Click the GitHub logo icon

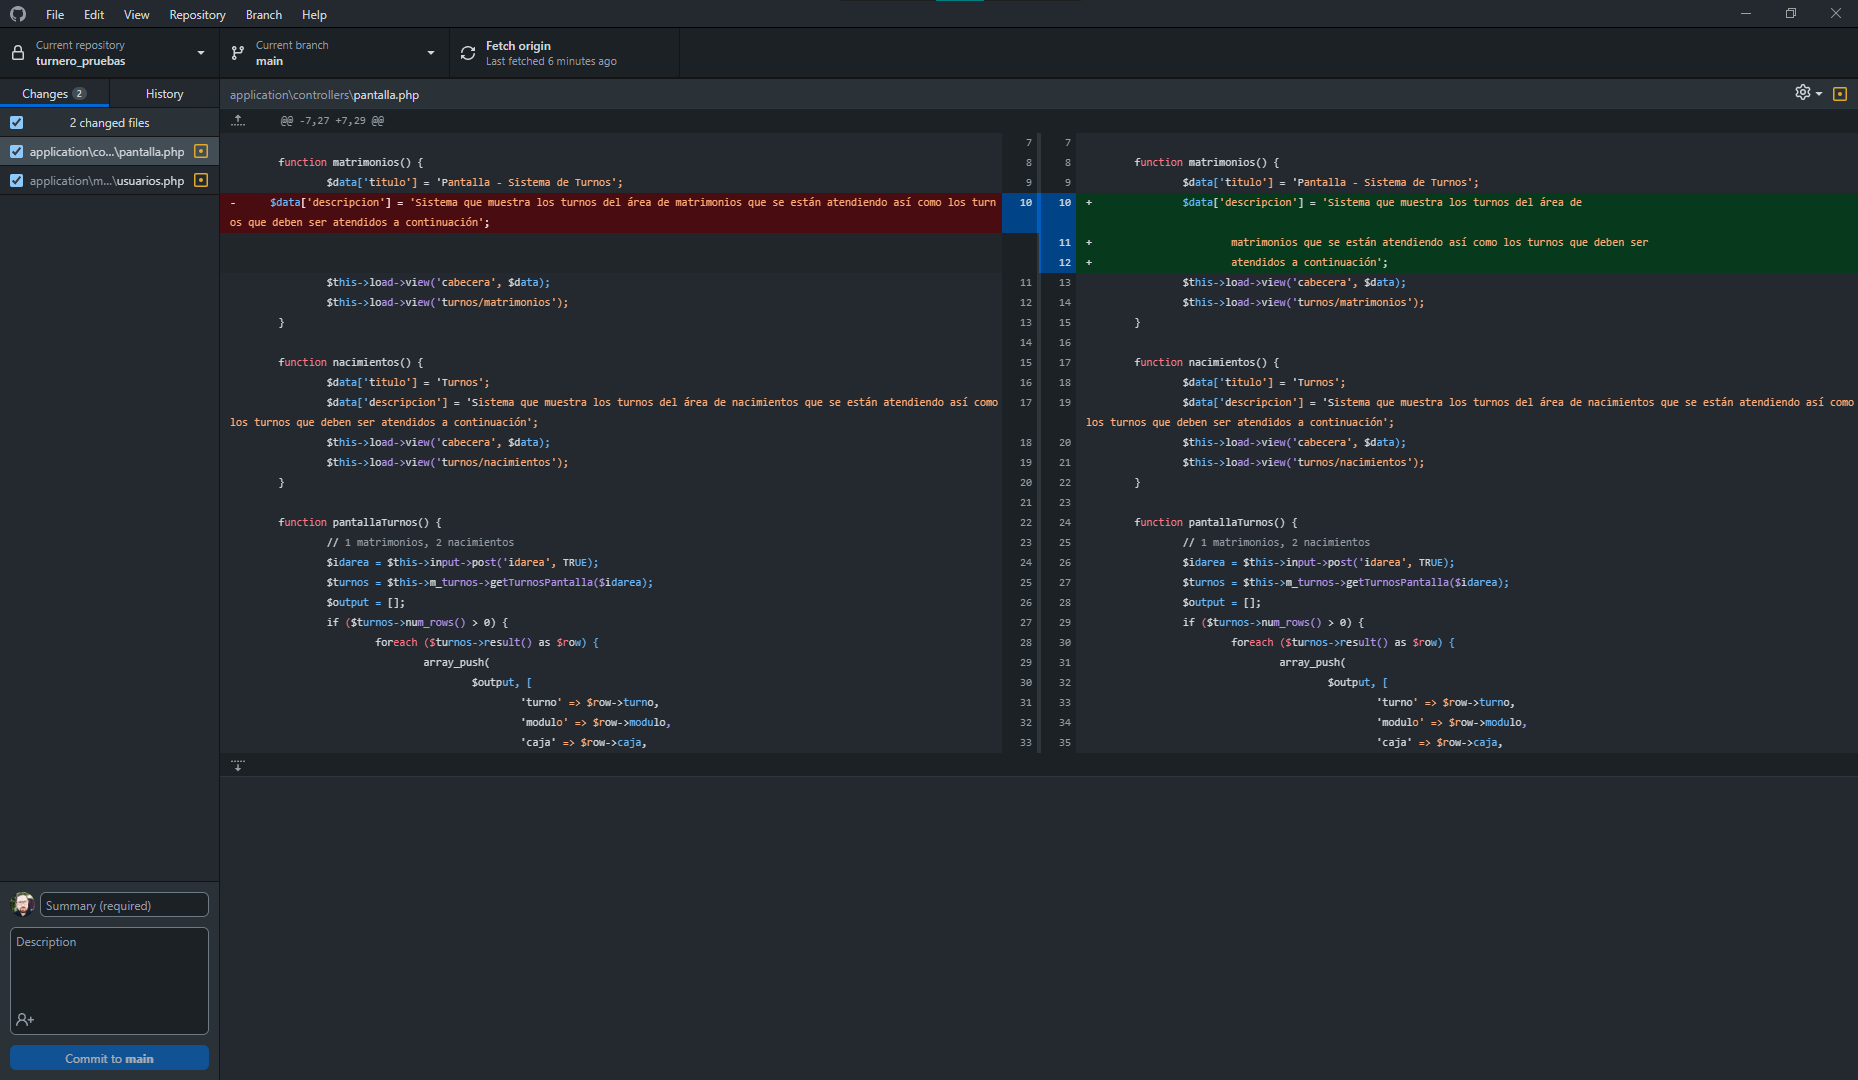pyautogui.click(x=17, y=14)
